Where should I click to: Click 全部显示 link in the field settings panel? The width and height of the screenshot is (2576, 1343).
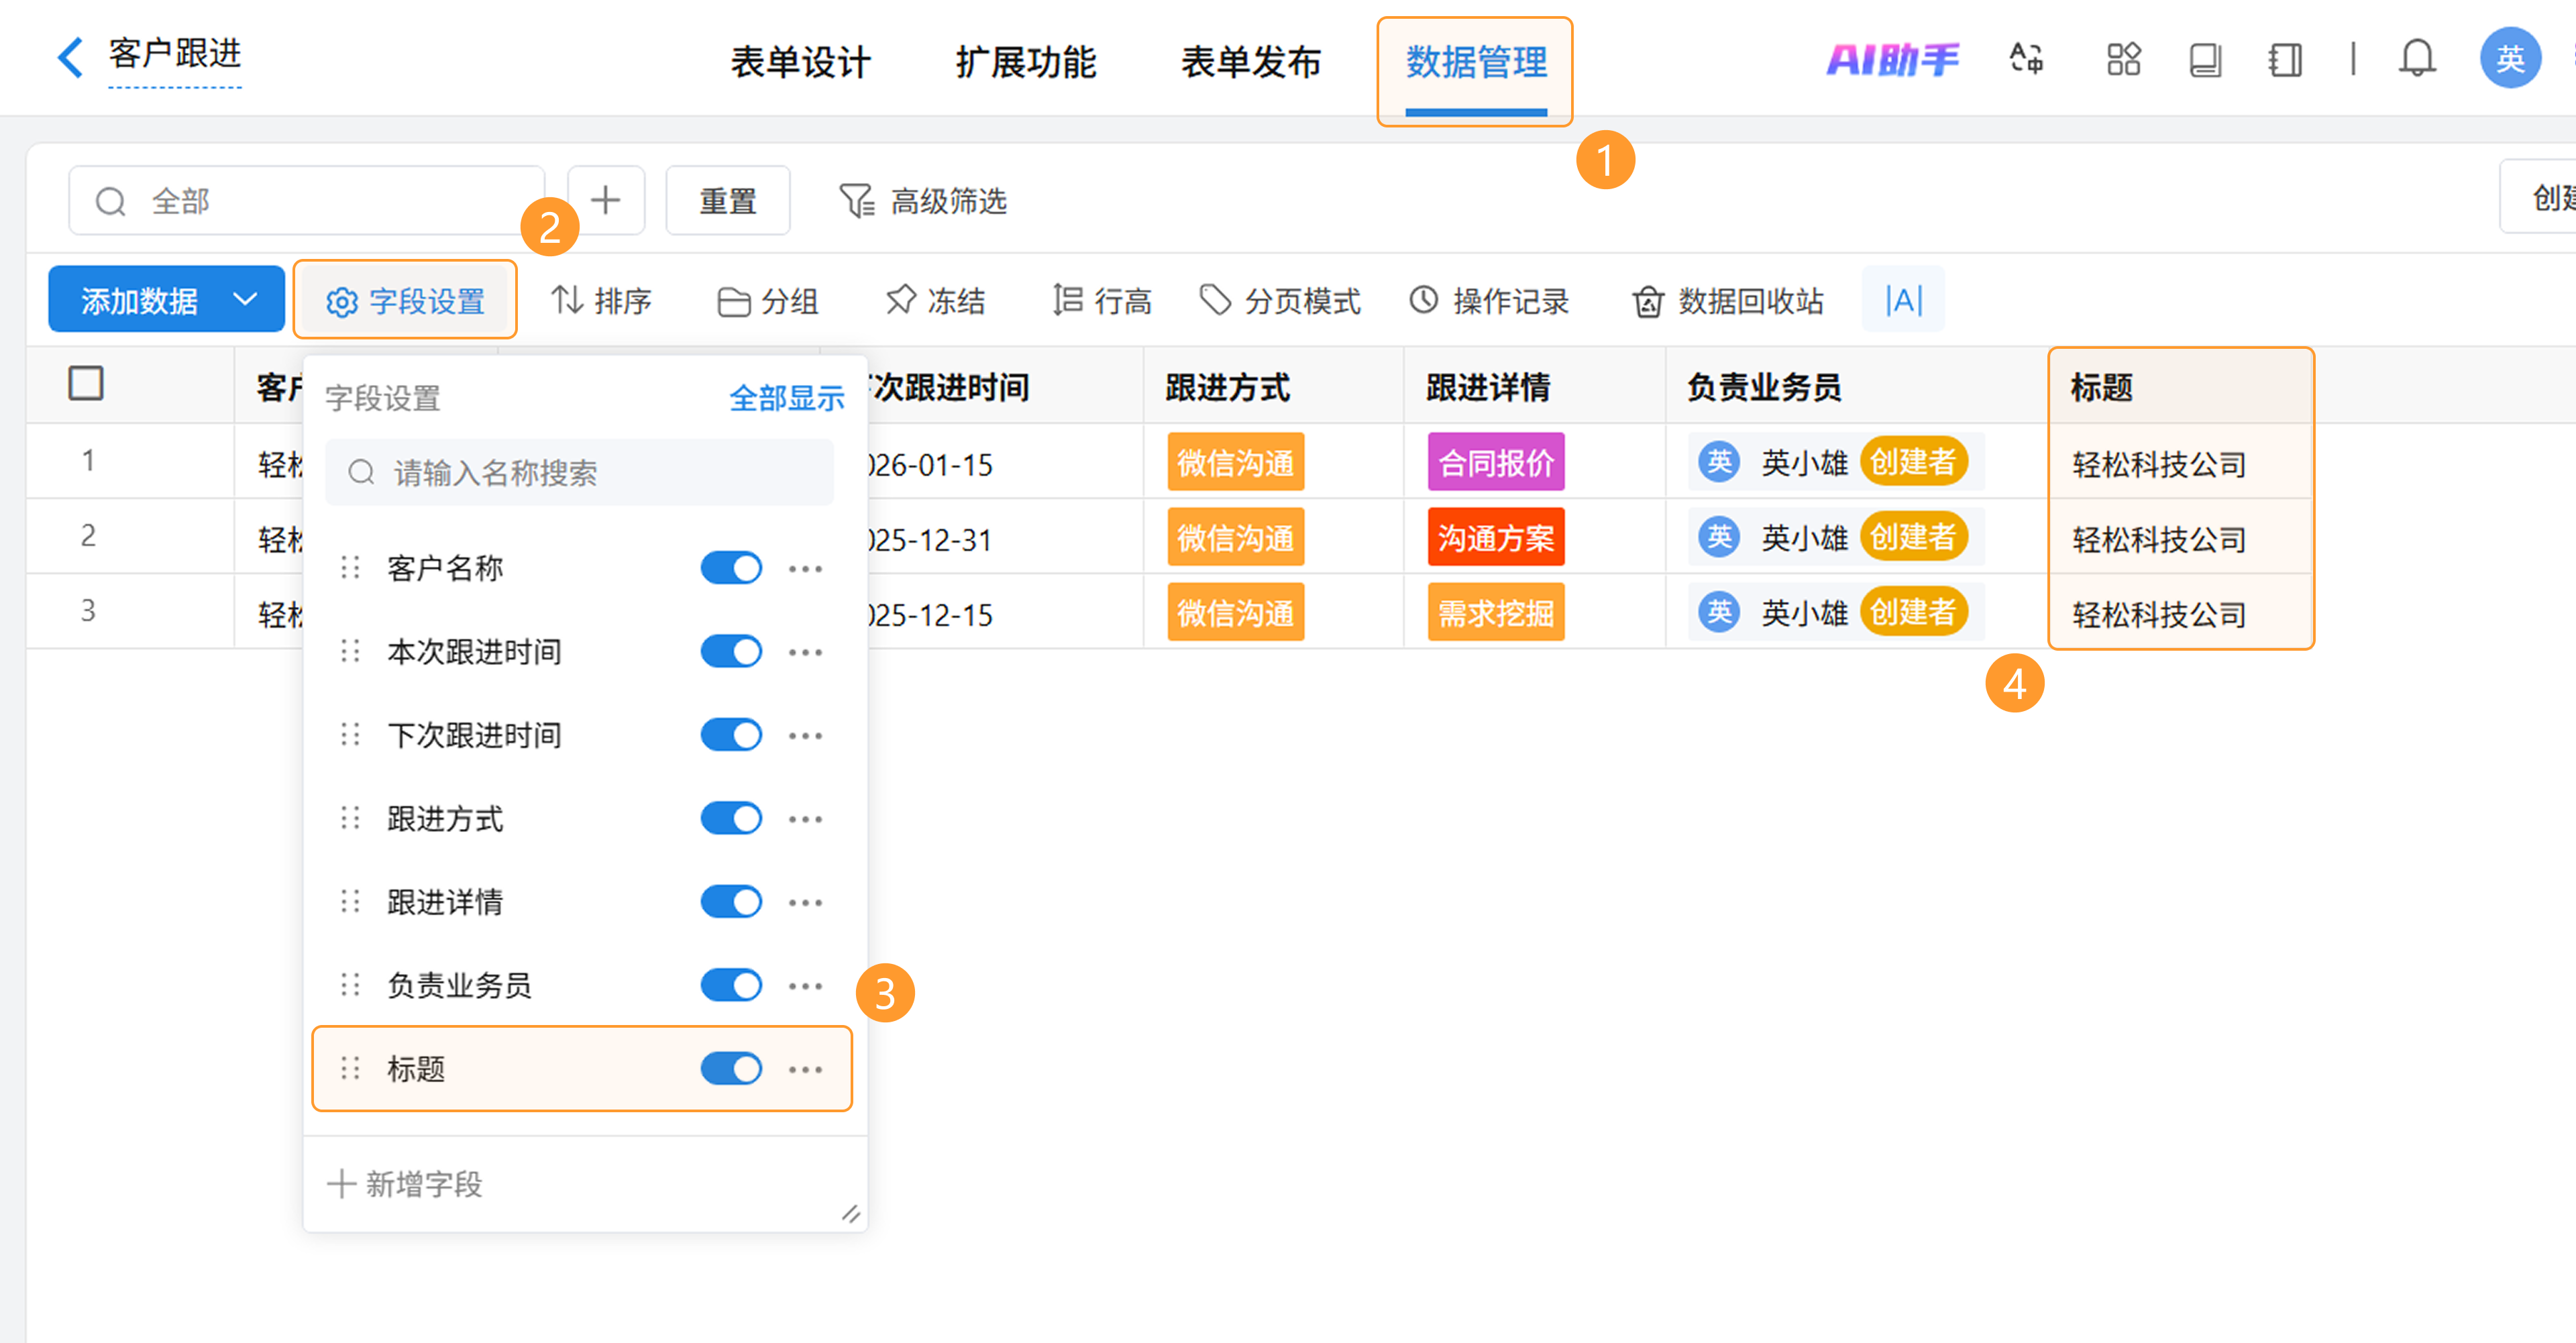point(786,398)
